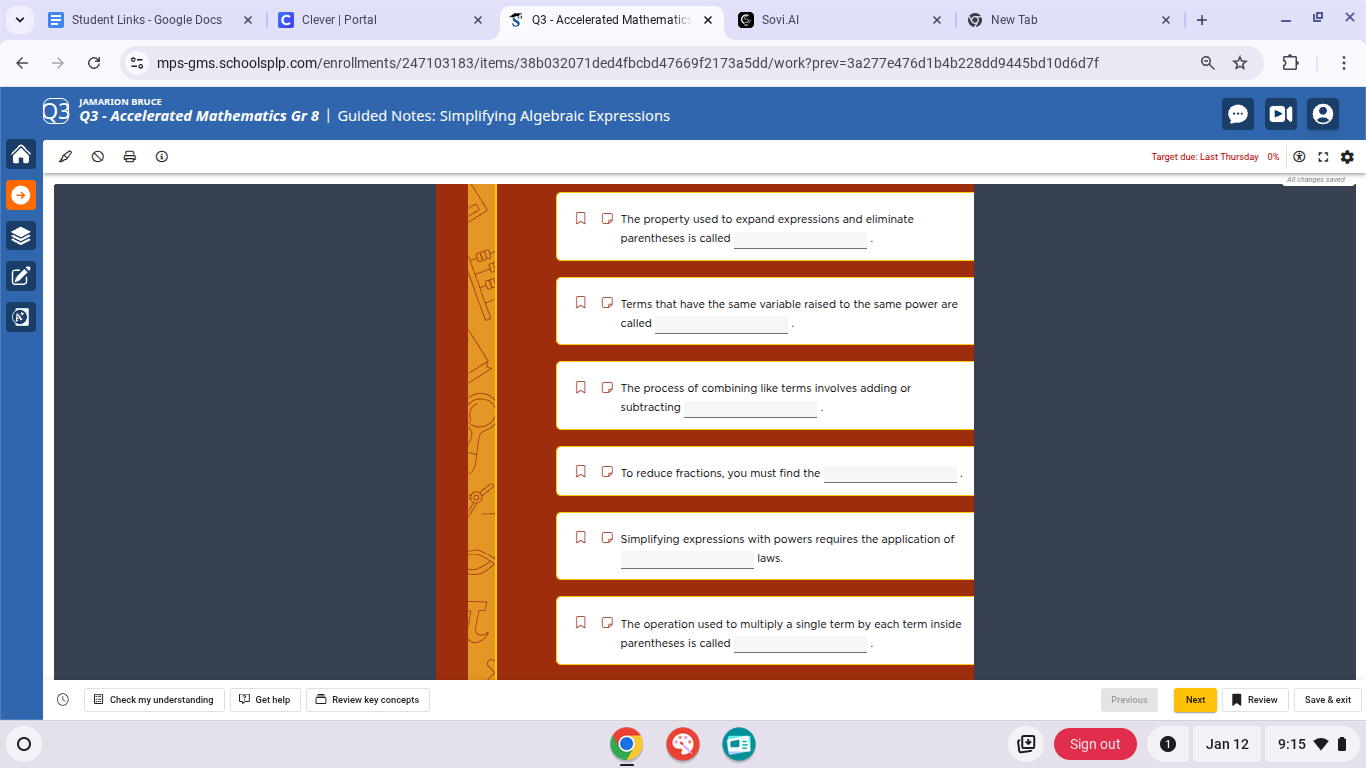Image resolution: width=1366 pixels, height=768 pixels.
Task: Print the guided notes page
Action: click(x=130, y=157)
